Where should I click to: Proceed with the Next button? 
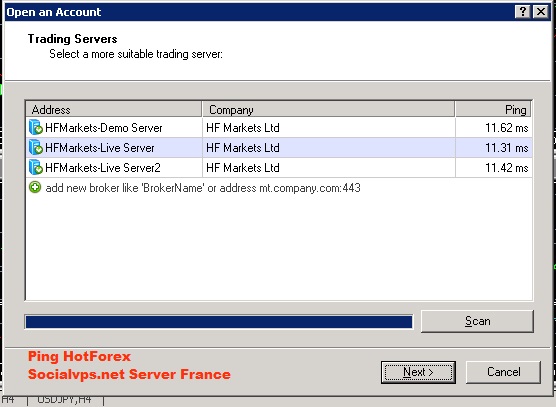[418, 372]
